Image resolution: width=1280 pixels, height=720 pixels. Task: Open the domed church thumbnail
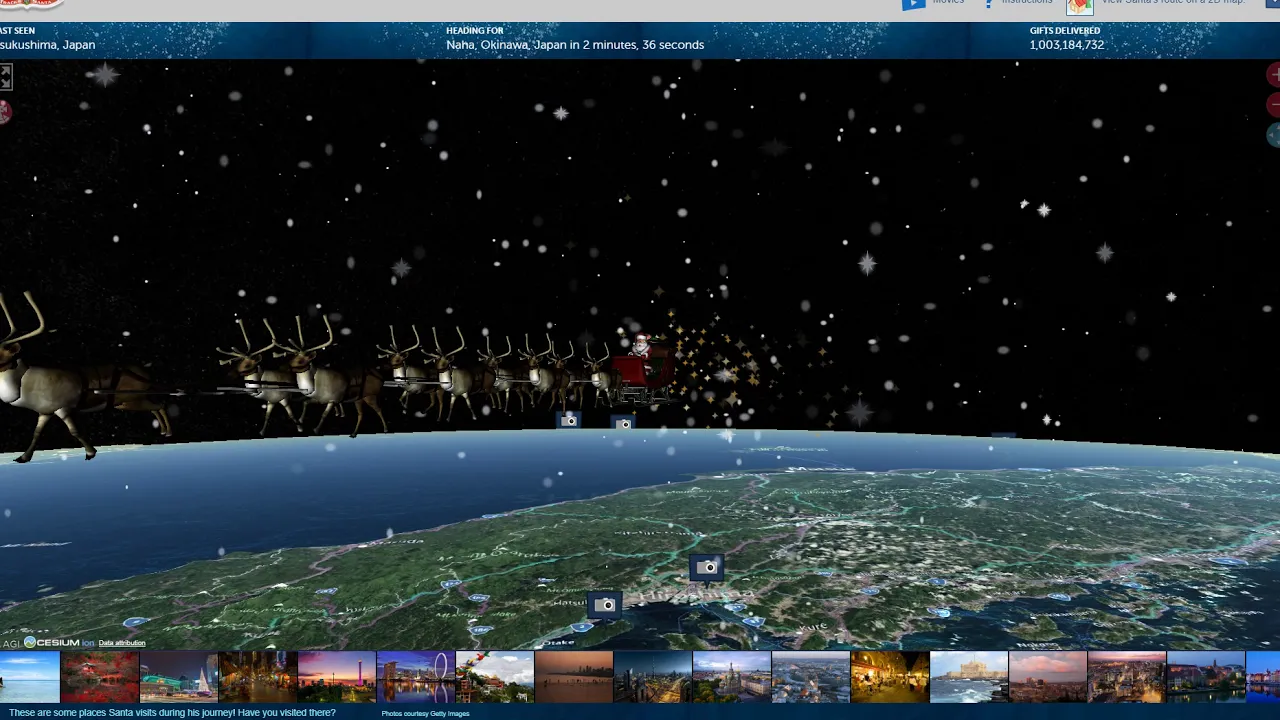pyautogui.click(x=731, y=677)
